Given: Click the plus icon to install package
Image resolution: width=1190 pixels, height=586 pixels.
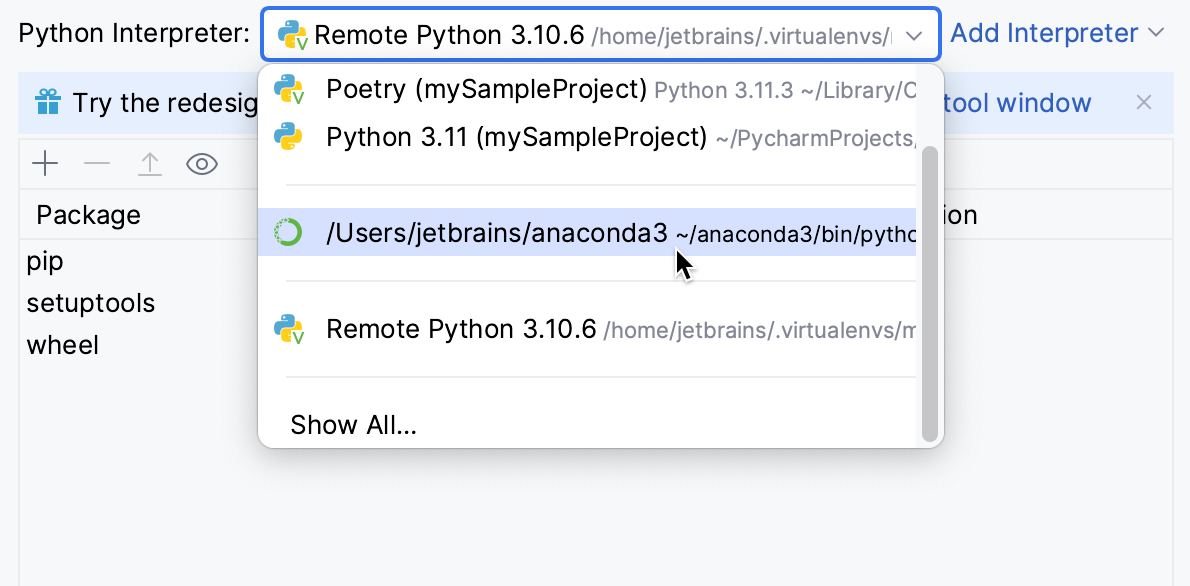Looking at the screenshot, I should [45, 164].
